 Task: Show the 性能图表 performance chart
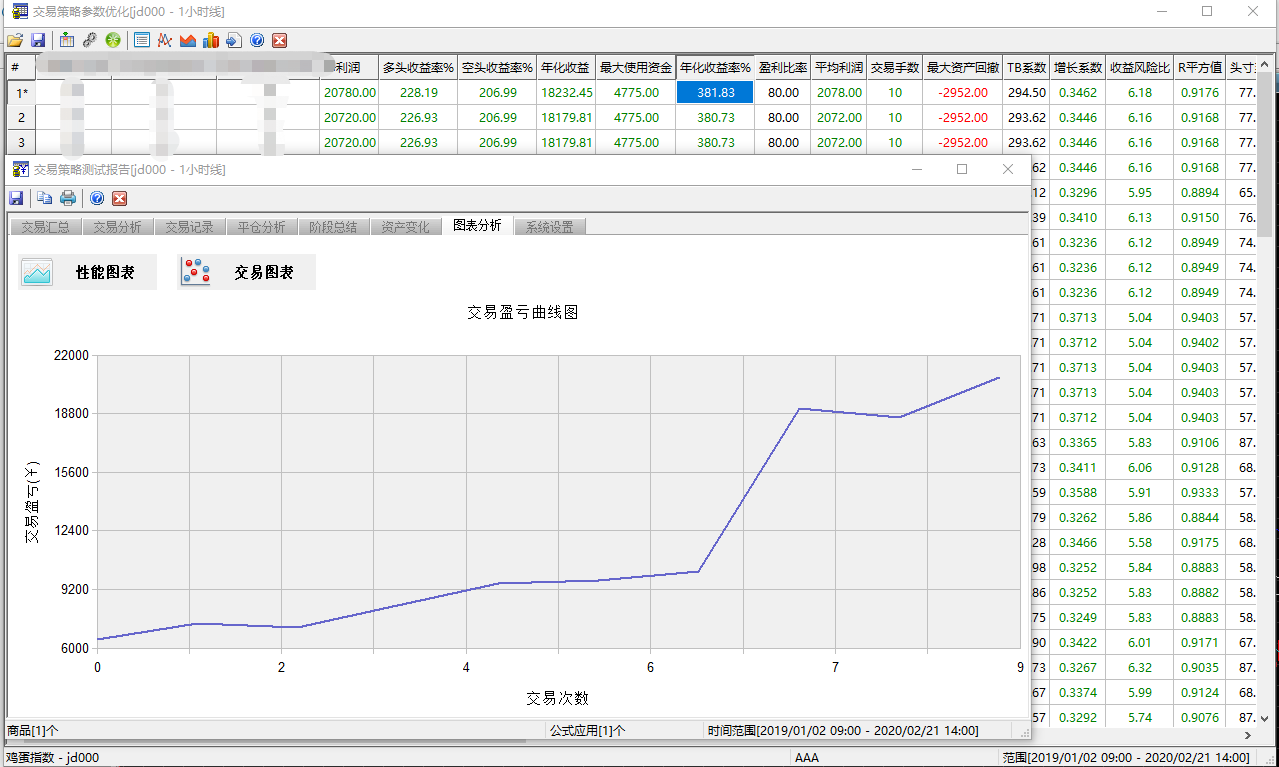click(x=87, y=272)
